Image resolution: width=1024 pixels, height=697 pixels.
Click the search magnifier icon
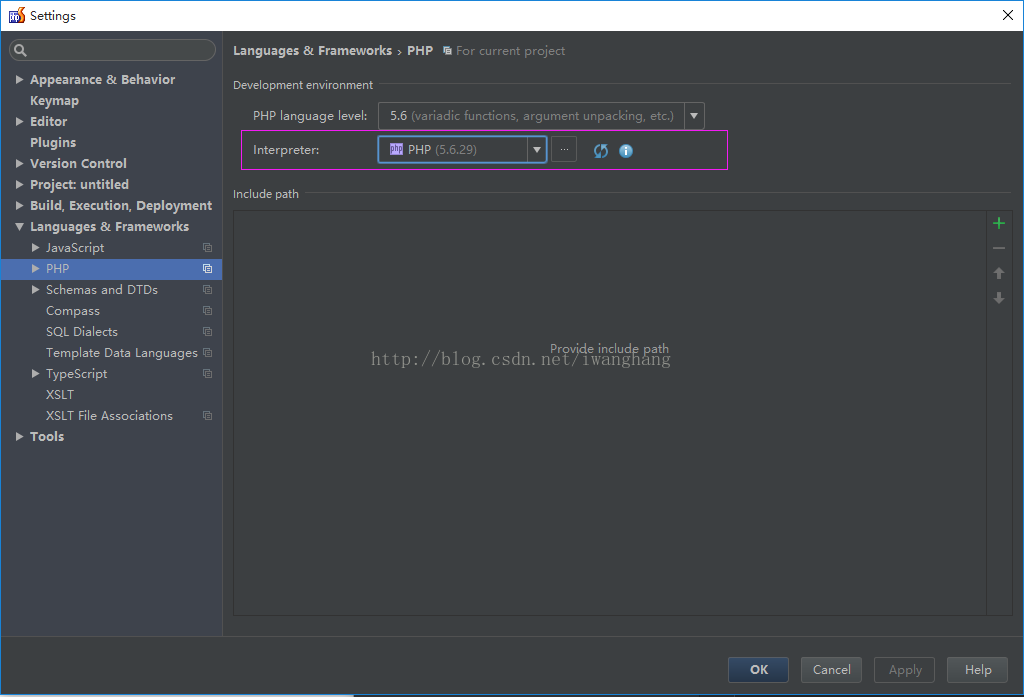pos(20,50)
